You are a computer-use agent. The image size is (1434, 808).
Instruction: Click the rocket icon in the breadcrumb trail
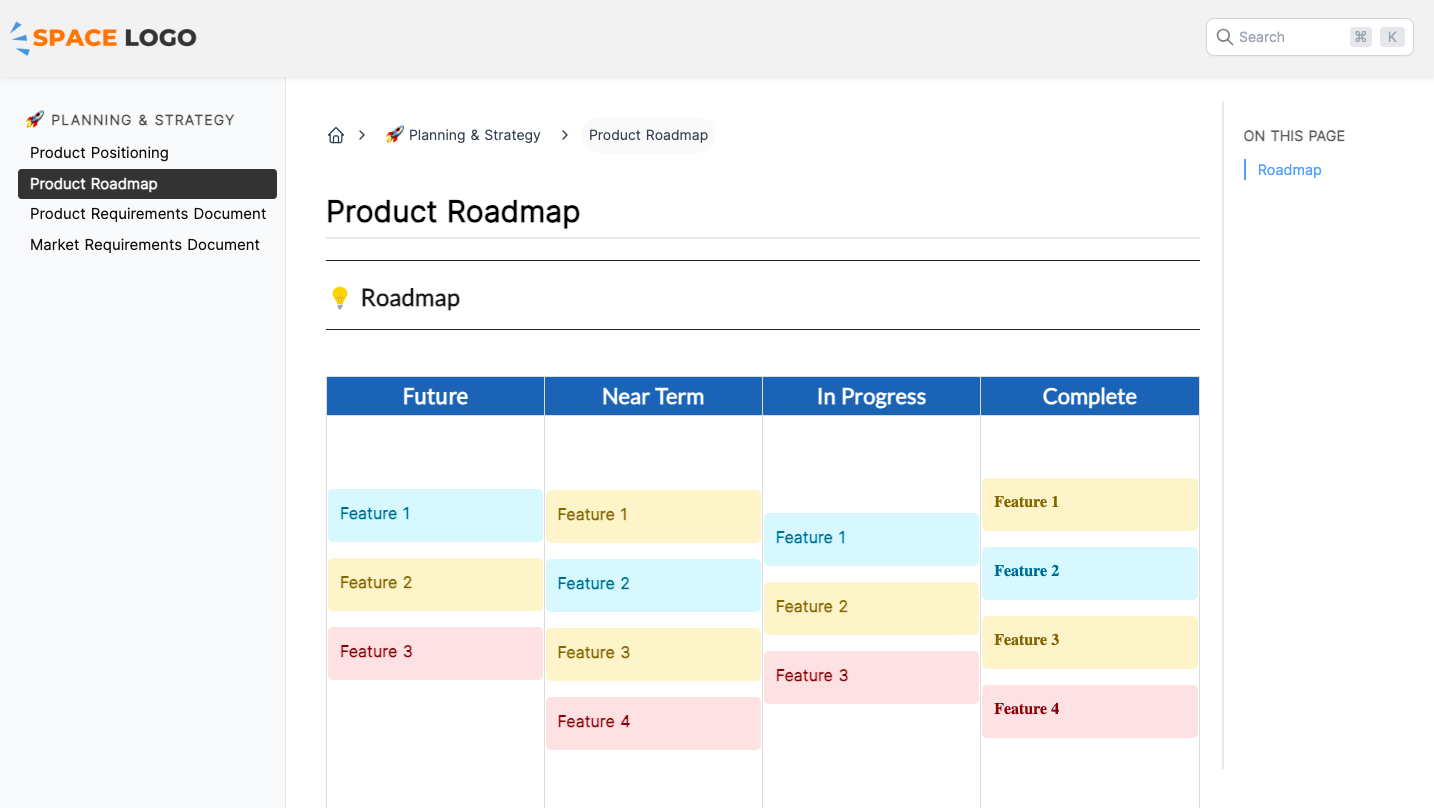[x=393, y=134]
